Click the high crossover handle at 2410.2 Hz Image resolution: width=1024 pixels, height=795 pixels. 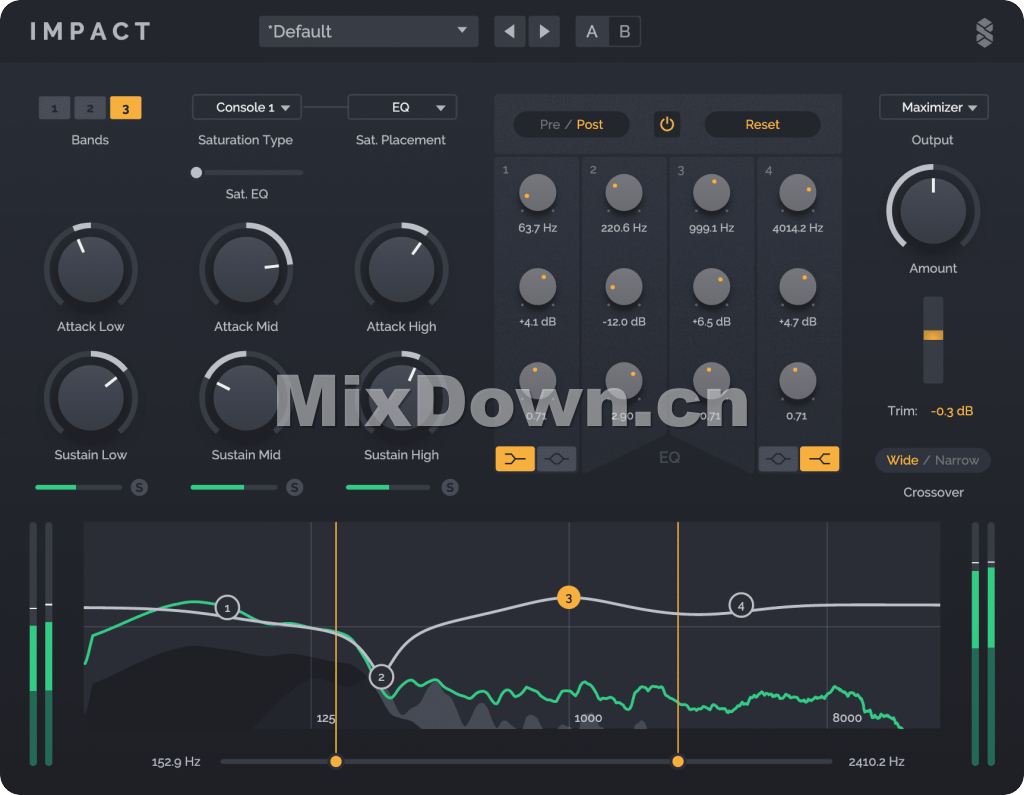point(678,761)
